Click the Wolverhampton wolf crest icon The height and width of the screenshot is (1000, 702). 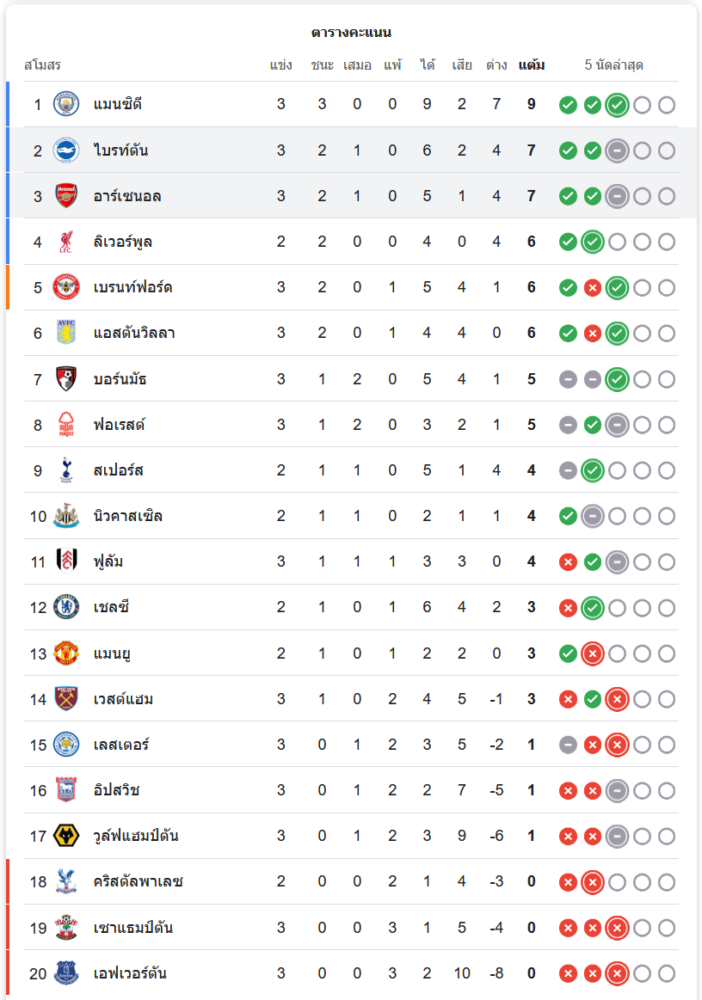(x=66, y=836)
